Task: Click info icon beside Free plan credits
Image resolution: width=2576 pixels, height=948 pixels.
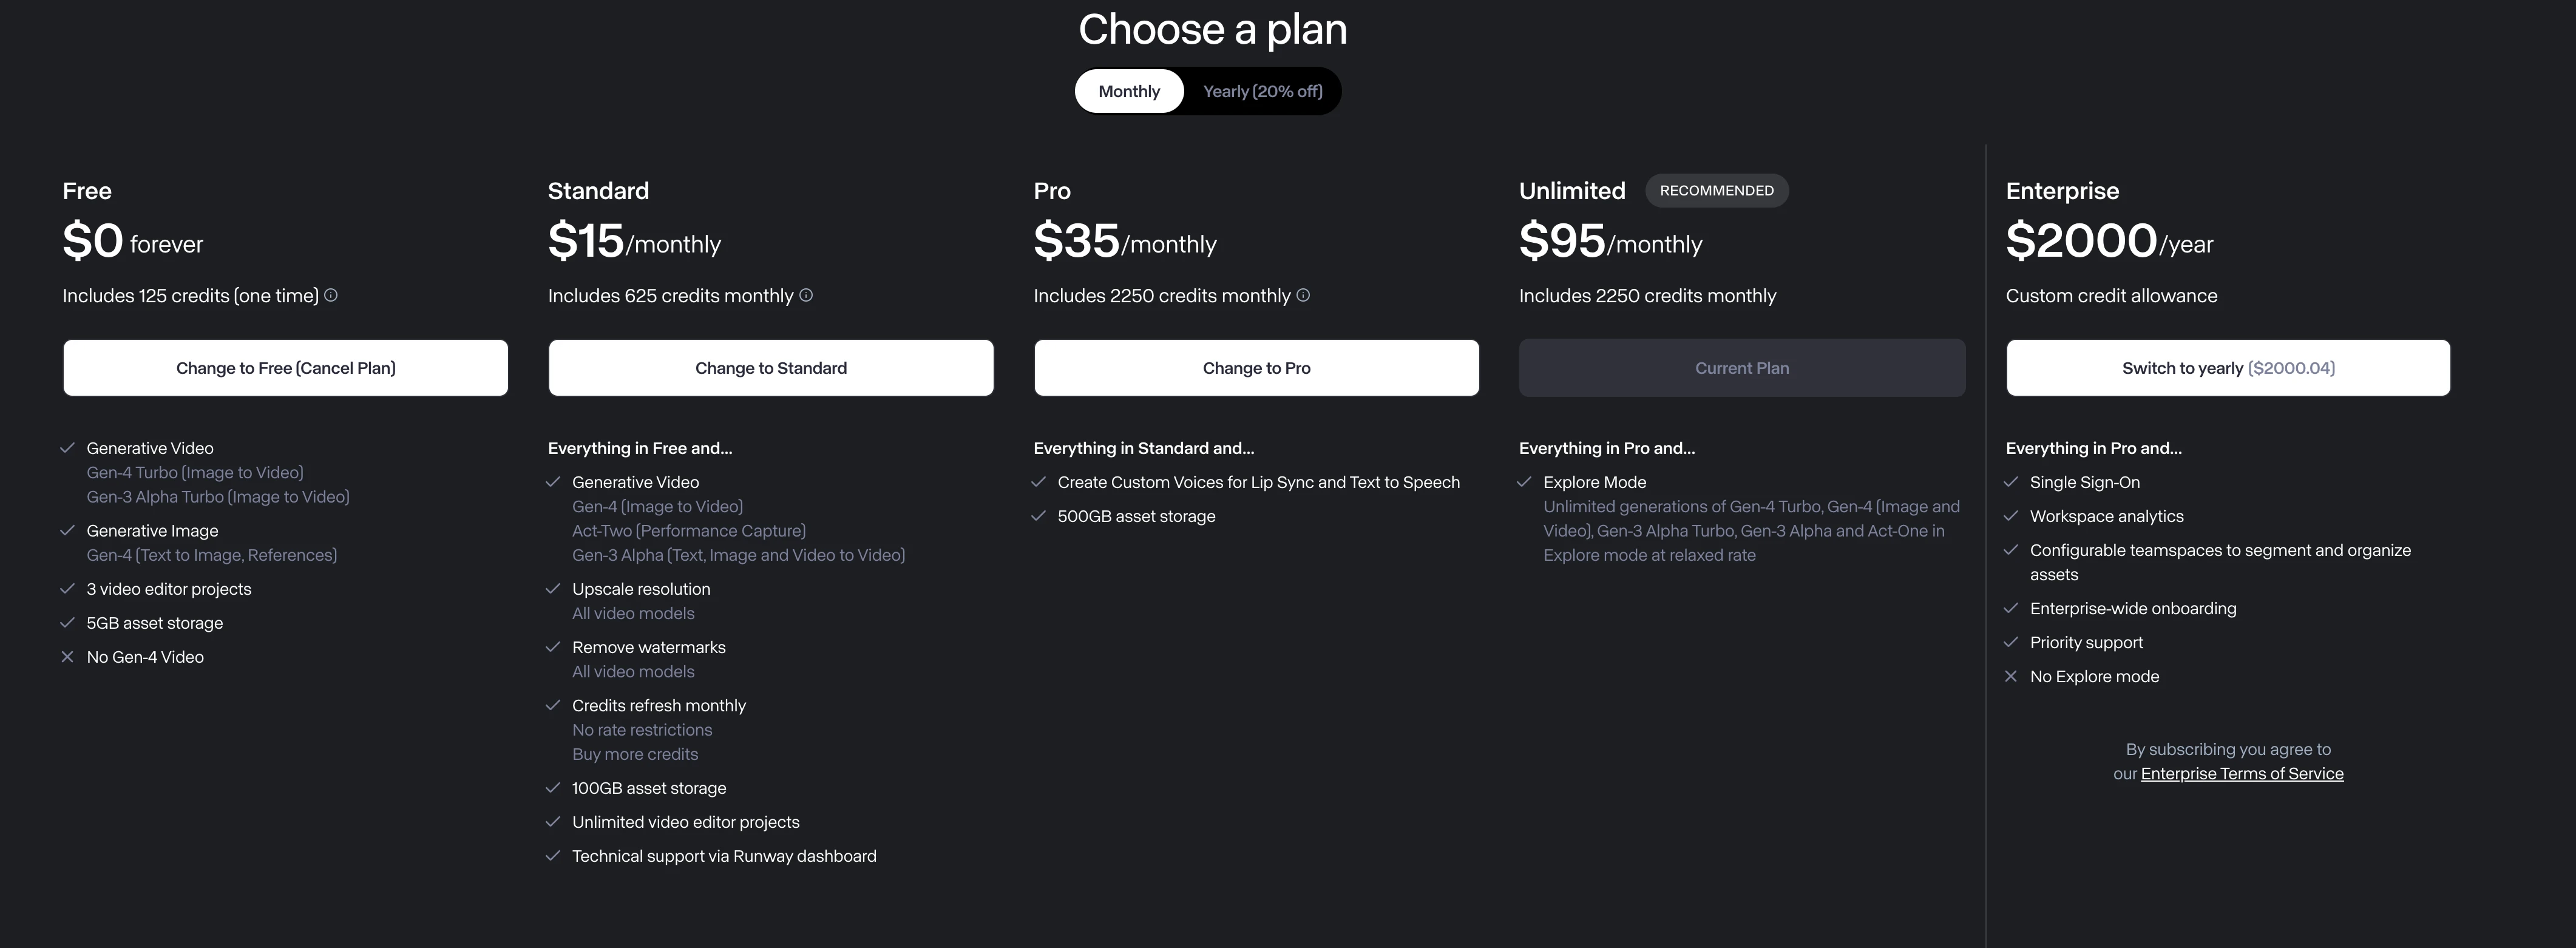Action: 331,295
